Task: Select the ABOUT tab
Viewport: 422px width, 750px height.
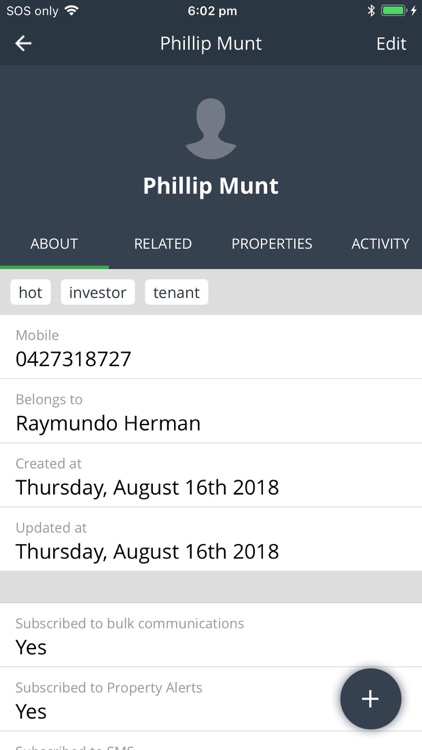Action: [x=54, y=243]
